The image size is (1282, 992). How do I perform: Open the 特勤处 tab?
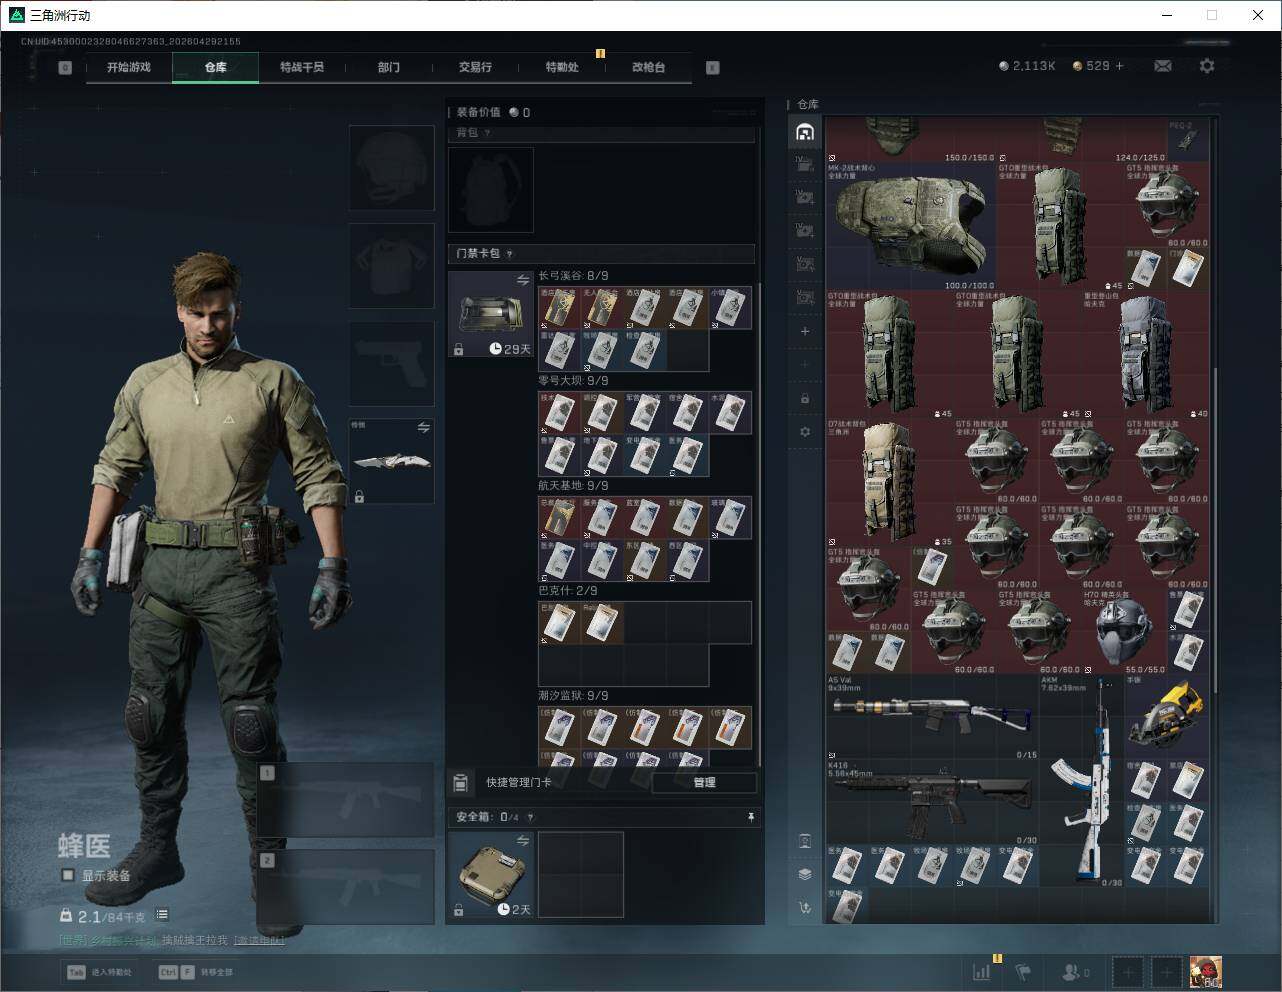tap(562, 68)
